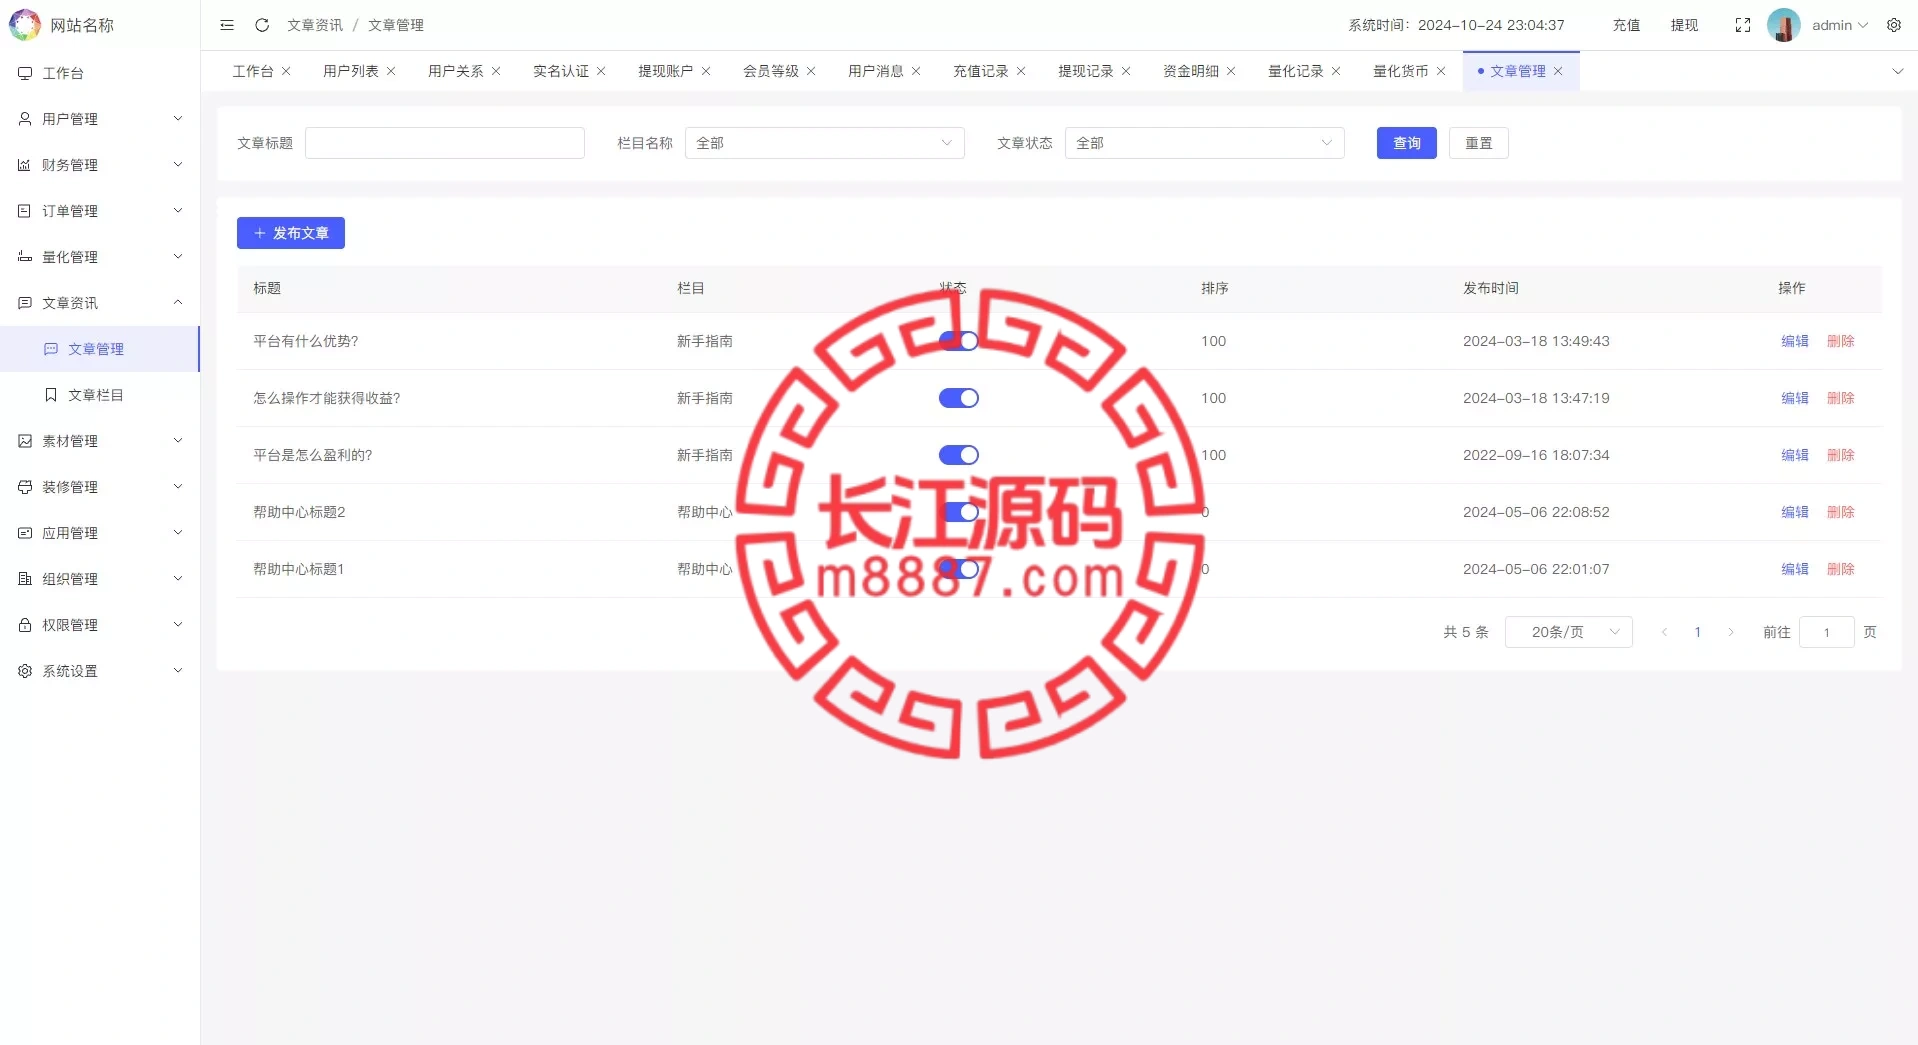Toggle status switch for 帮助中心标题2
1918x1045 pixels.
click(959, 512)
